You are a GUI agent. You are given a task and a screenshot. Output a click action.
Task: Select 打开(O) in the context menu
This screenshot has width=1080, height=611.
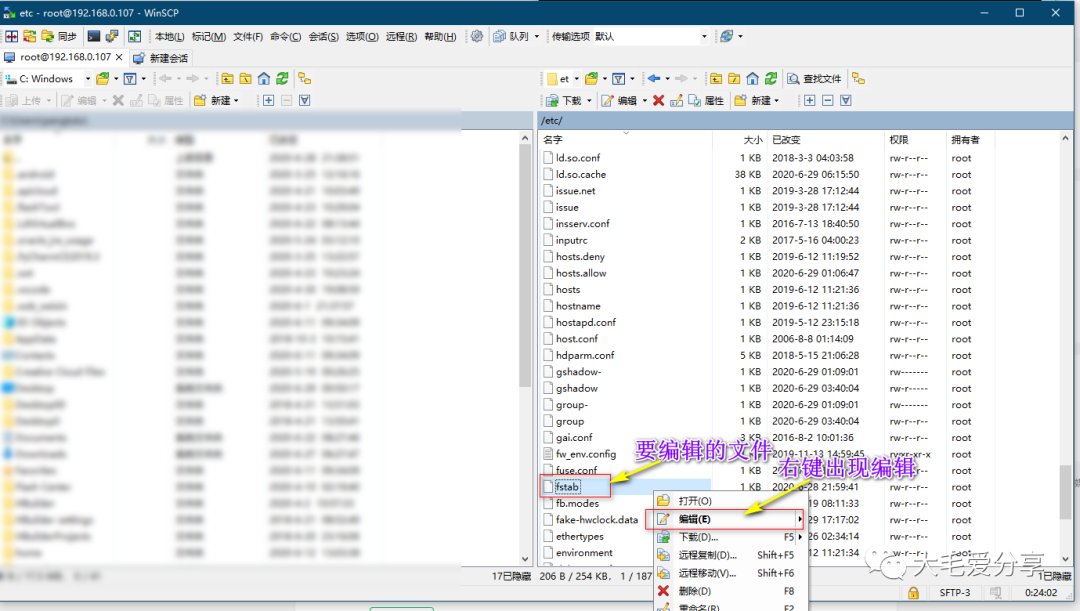695,501
